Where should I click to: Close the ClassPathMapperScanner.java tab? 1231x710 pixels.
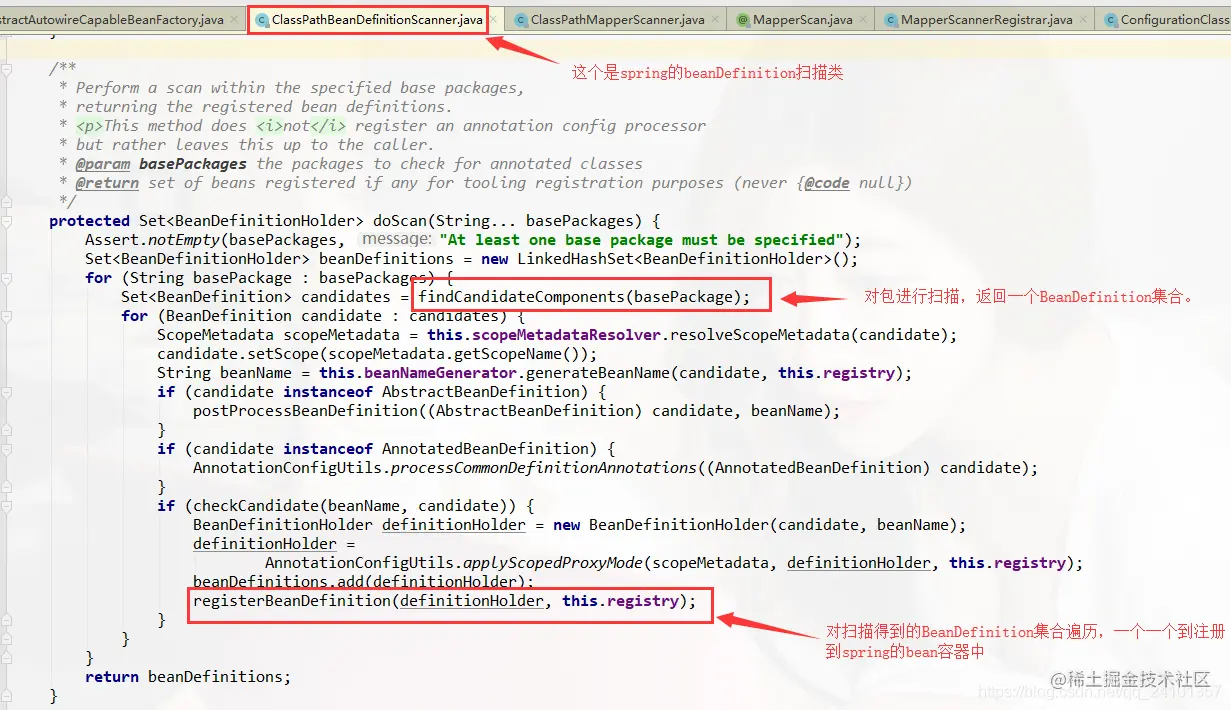[x=714, y=19]
